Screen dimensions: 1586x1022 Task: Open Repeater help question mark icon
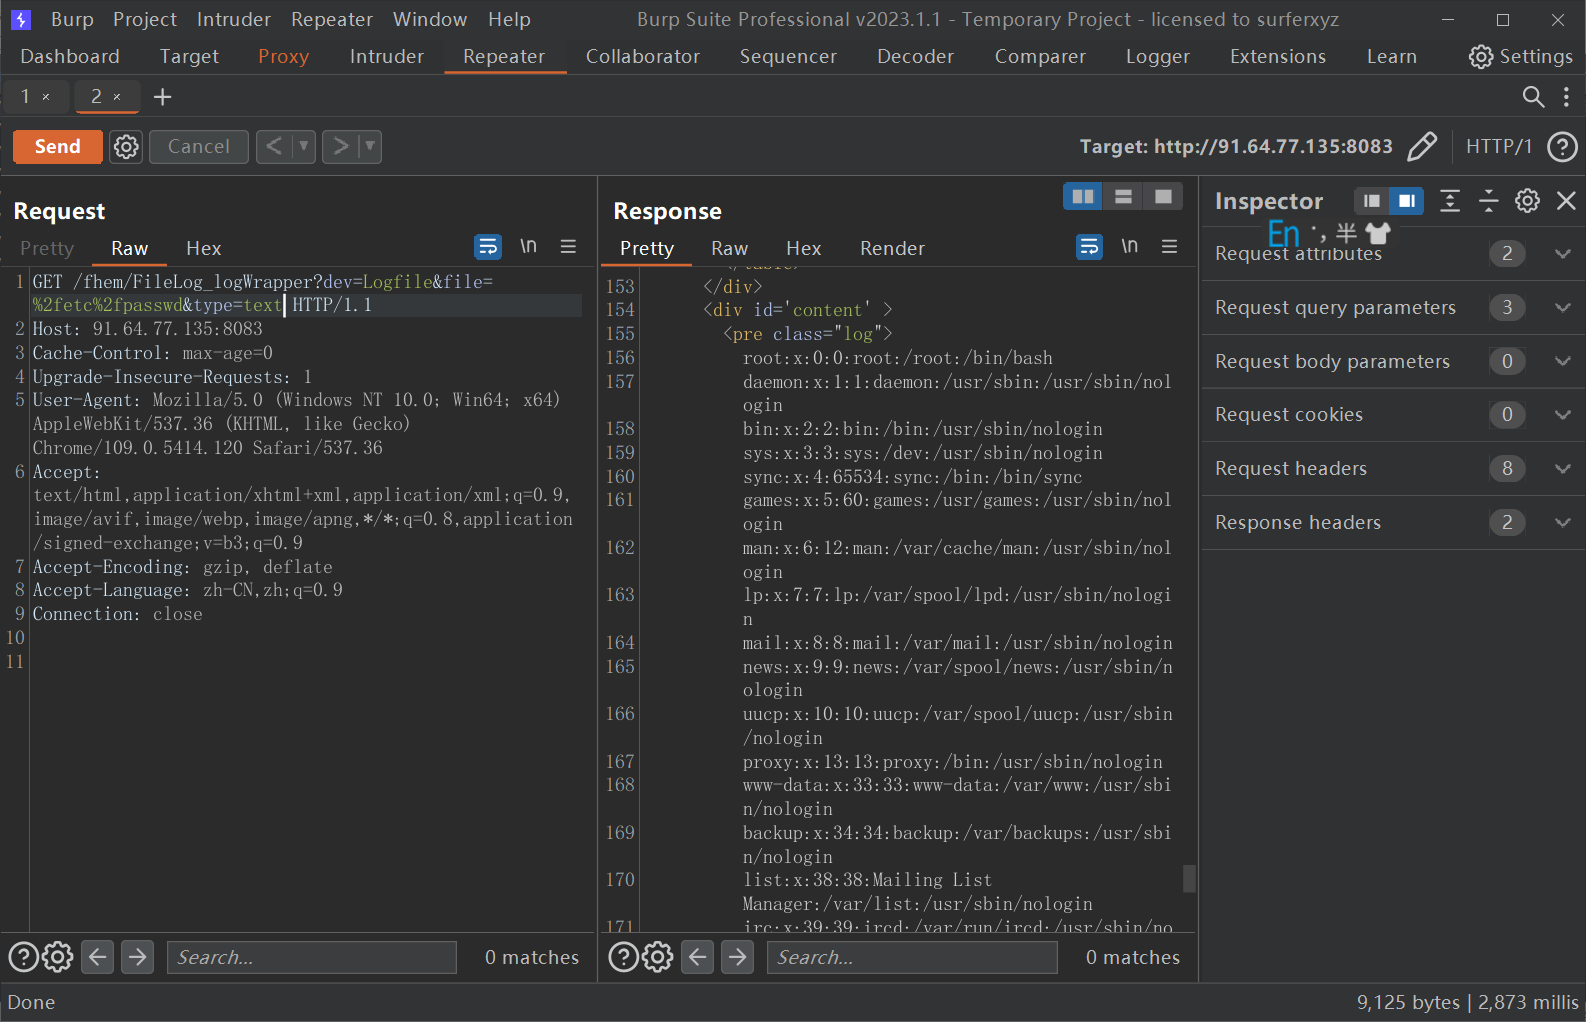pos(1562,147)
